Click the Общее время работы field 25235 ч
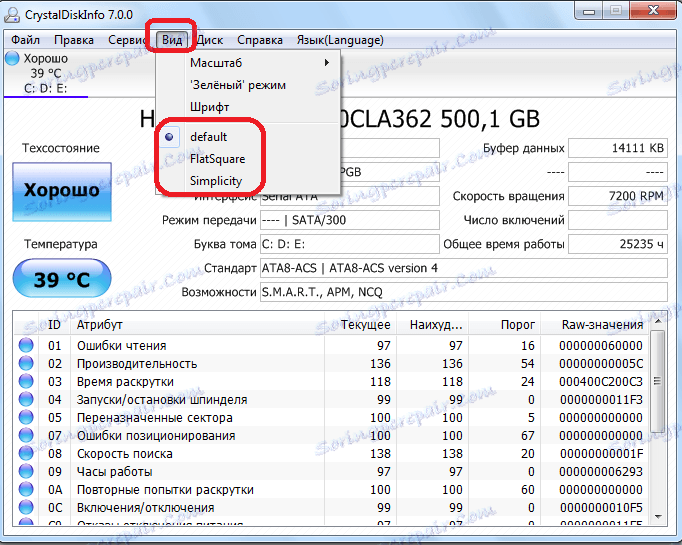The image size is (682, 545). point(618,244)
